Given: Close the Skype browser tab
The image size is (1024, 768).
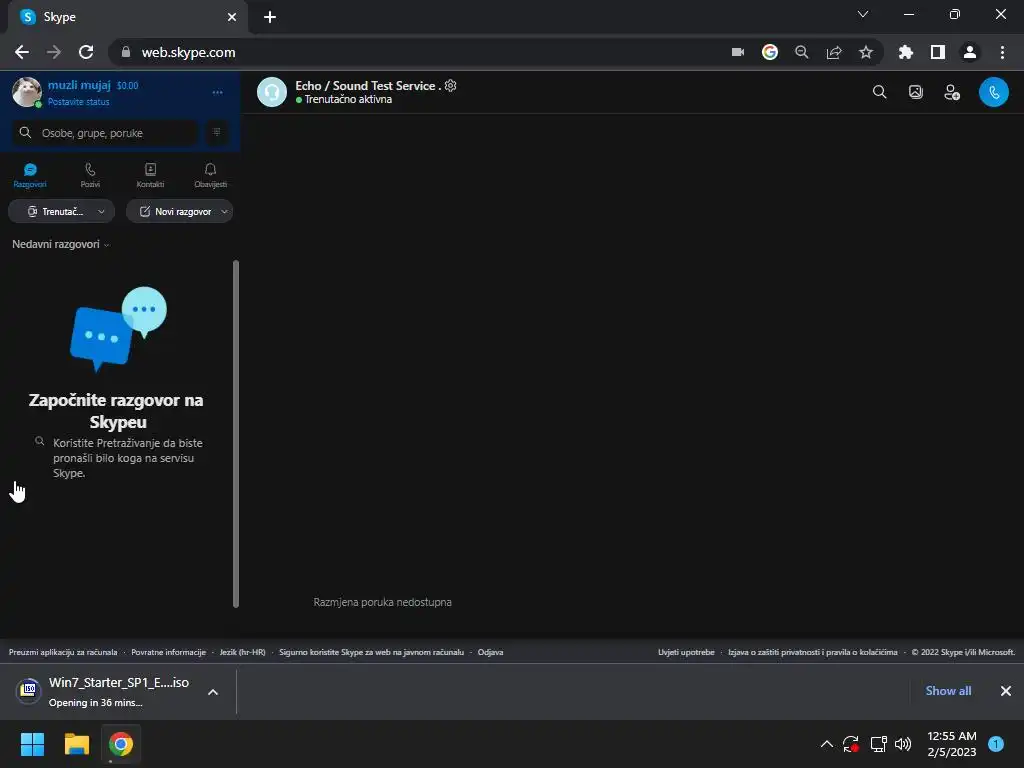Looking at the screenshot, I should (x=232, y=17).
